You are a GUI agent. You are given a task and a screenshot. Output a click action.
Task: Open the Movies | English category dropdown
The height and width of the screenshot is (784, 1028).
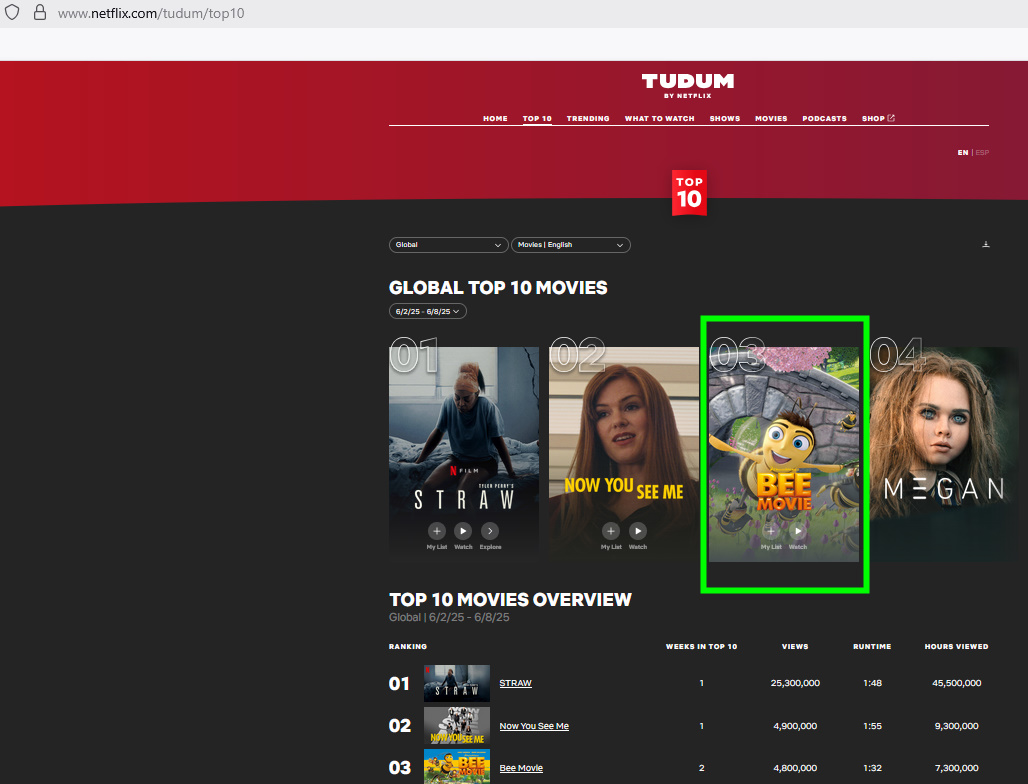(x=570, y=245)
